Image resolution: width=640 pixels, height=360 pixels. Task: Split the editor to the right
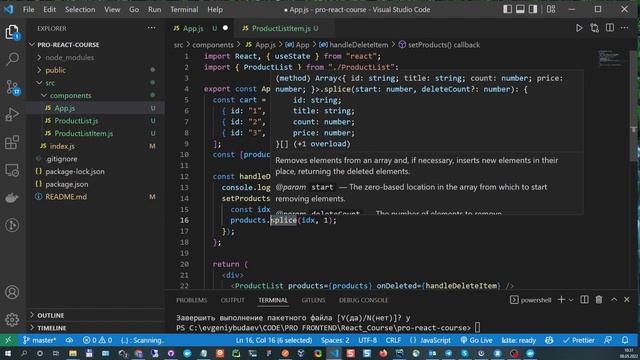pyautogui.click(x=610, y=28)
